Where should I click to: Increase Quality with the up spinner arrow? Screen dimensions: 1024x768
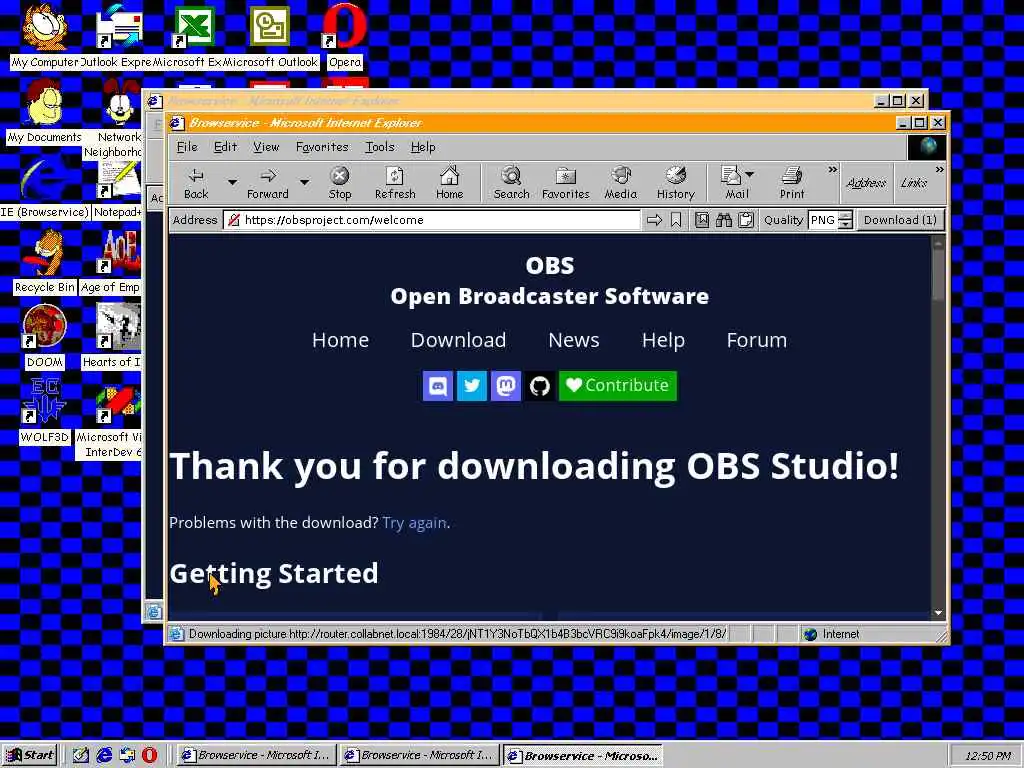pos(845,216)
